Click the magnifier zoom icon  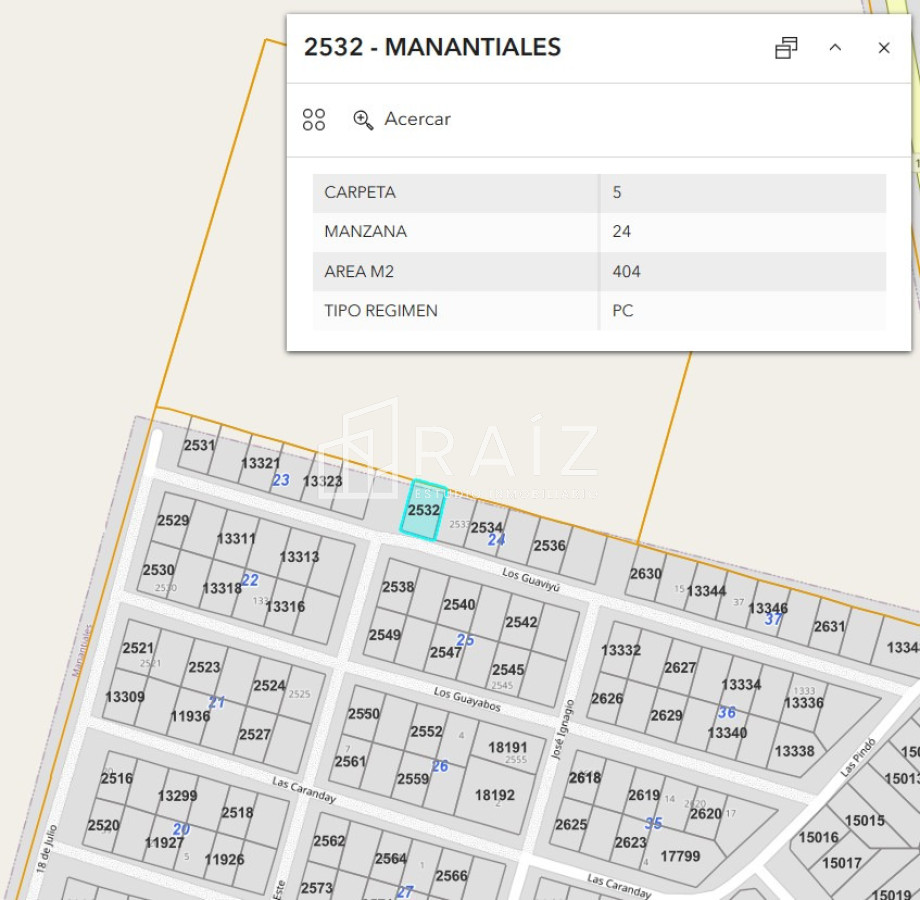click(x=363, y=120)
